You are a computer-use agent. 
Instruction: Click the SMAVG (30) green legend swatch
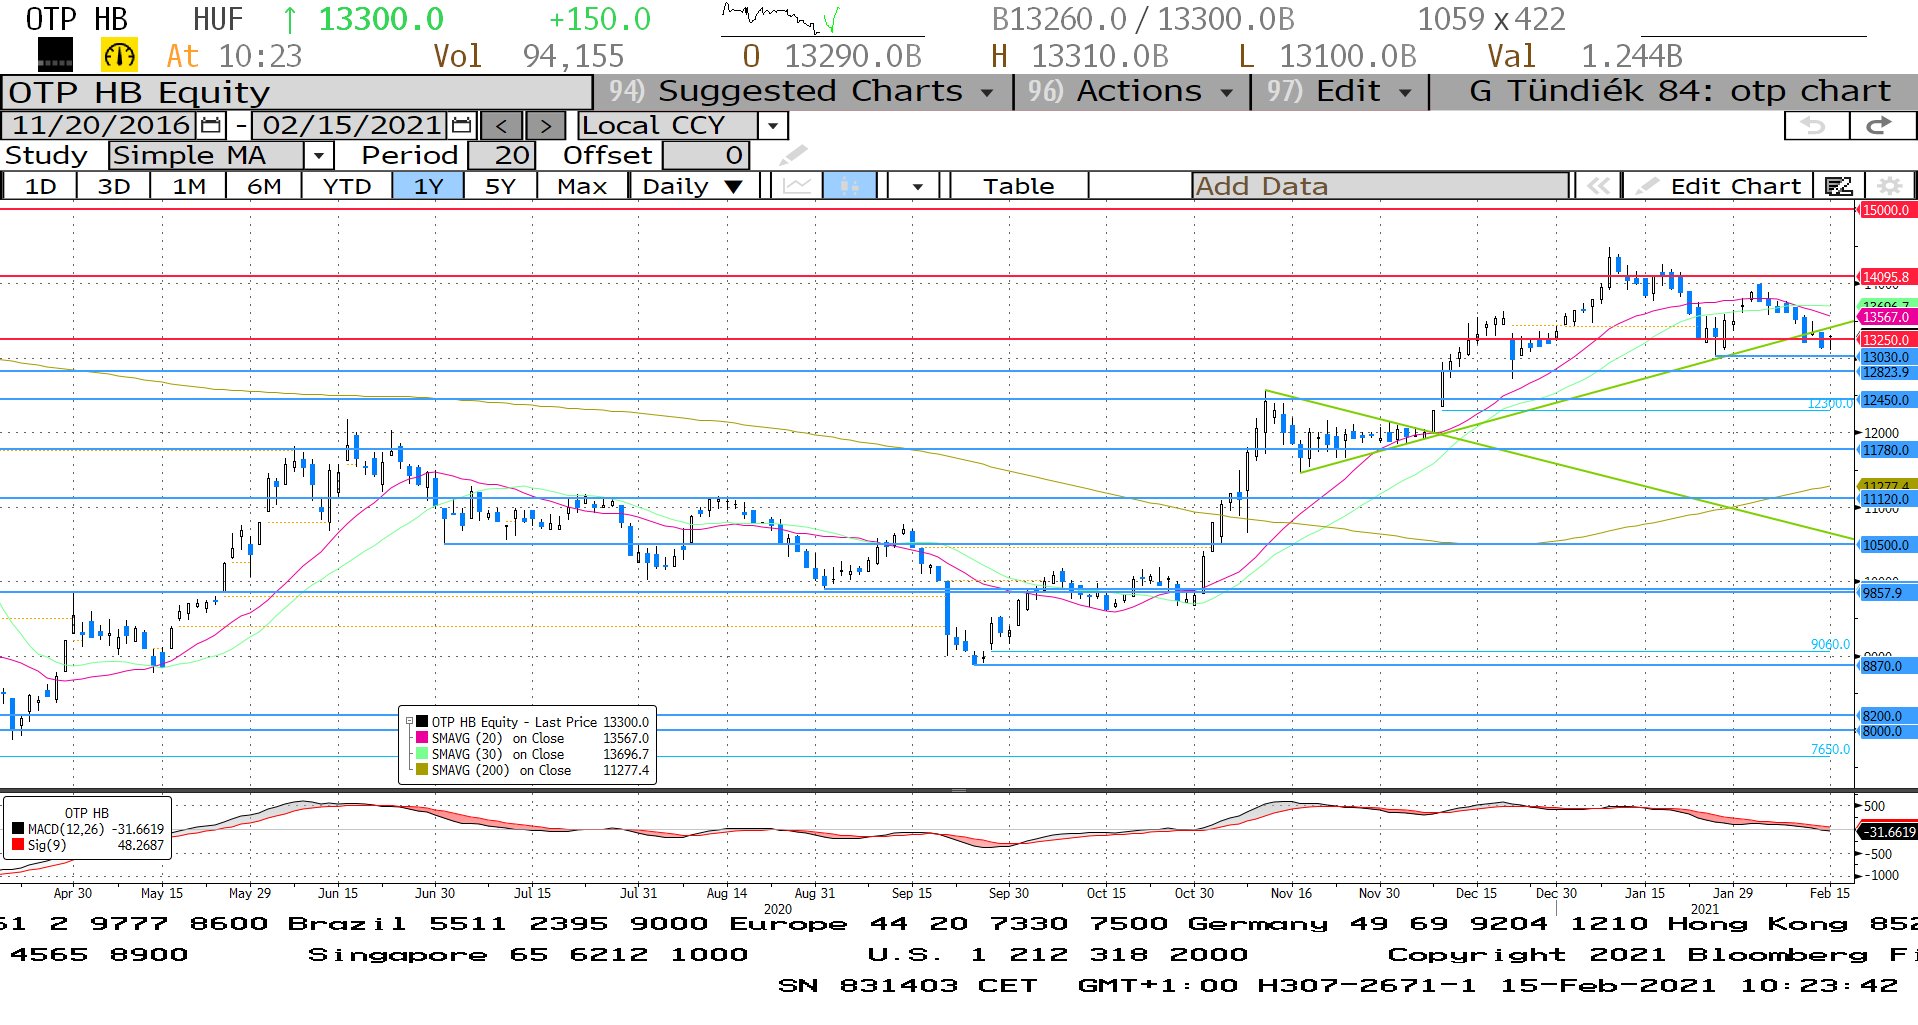pos(421,754)
